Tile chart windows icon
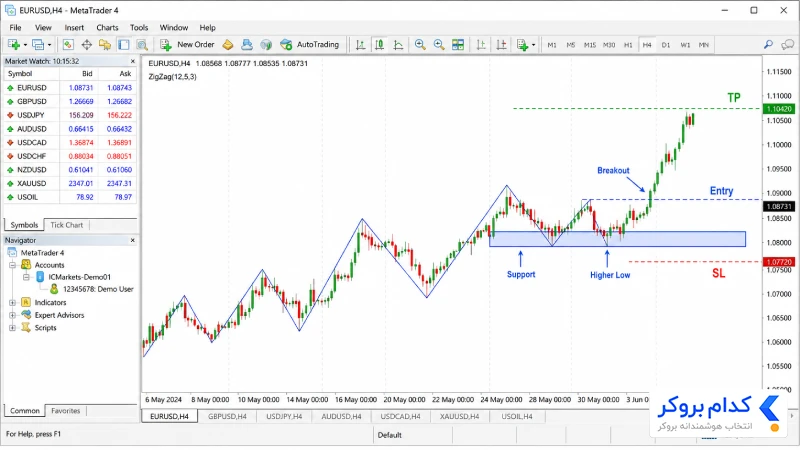 [458, 45]
